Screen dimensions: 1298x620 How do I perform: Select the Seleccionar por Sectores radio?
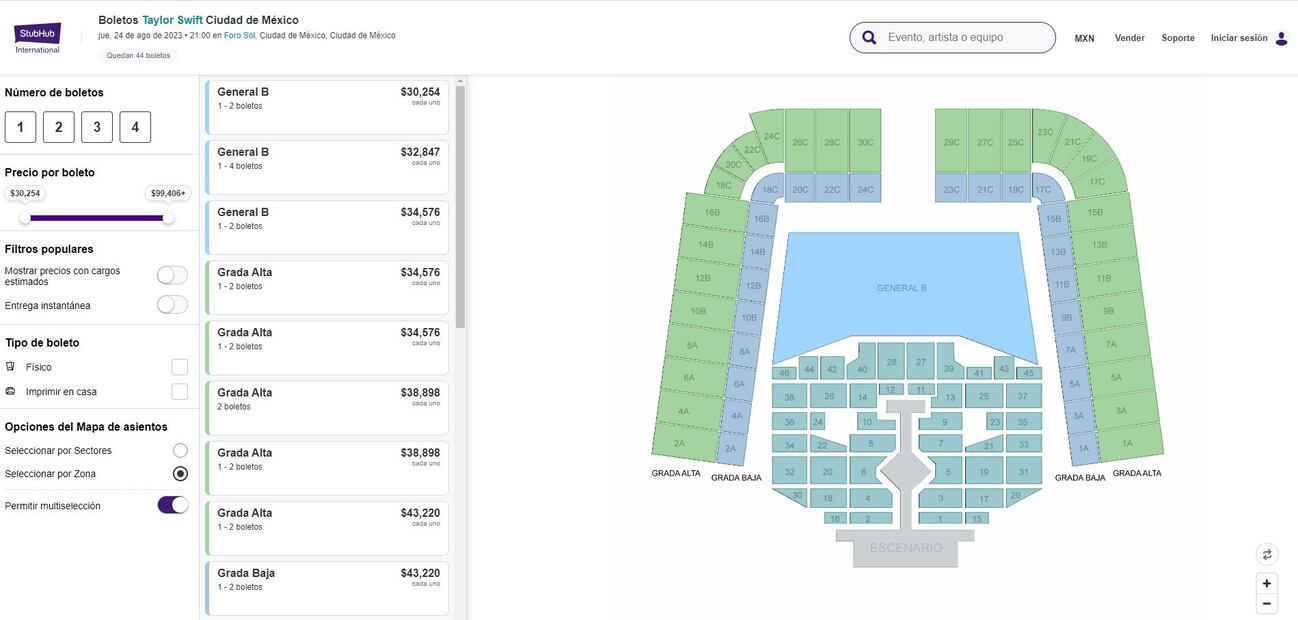click(180, 451)
